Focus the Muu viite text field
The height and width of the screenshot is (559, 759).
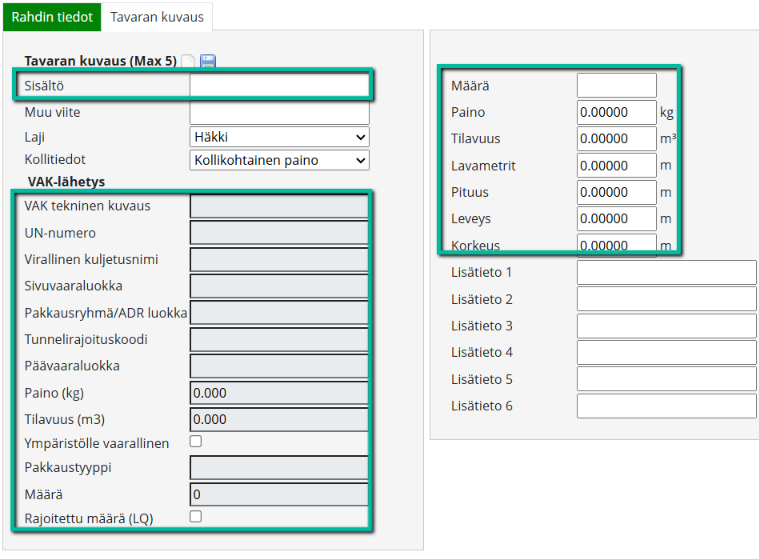[x=279, y=112]
